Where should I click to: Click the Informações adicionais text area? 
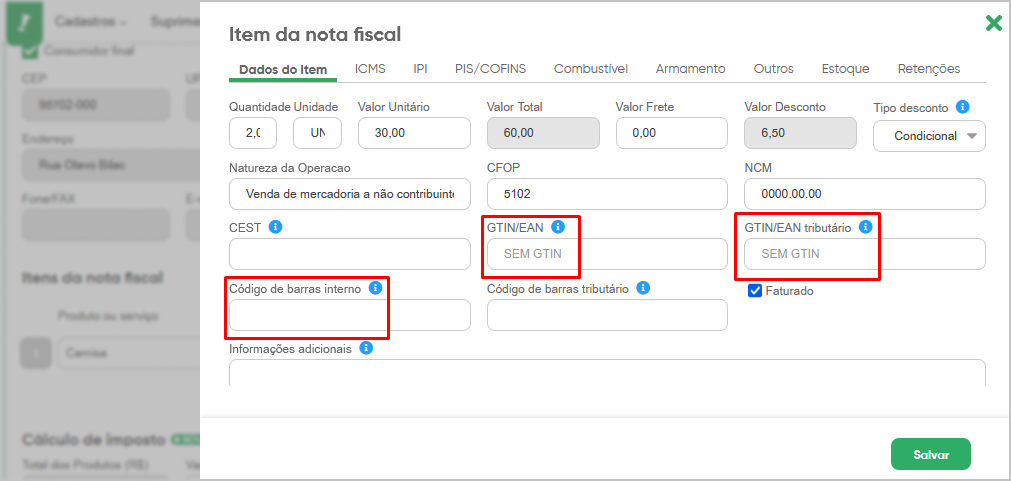point(607,373)
